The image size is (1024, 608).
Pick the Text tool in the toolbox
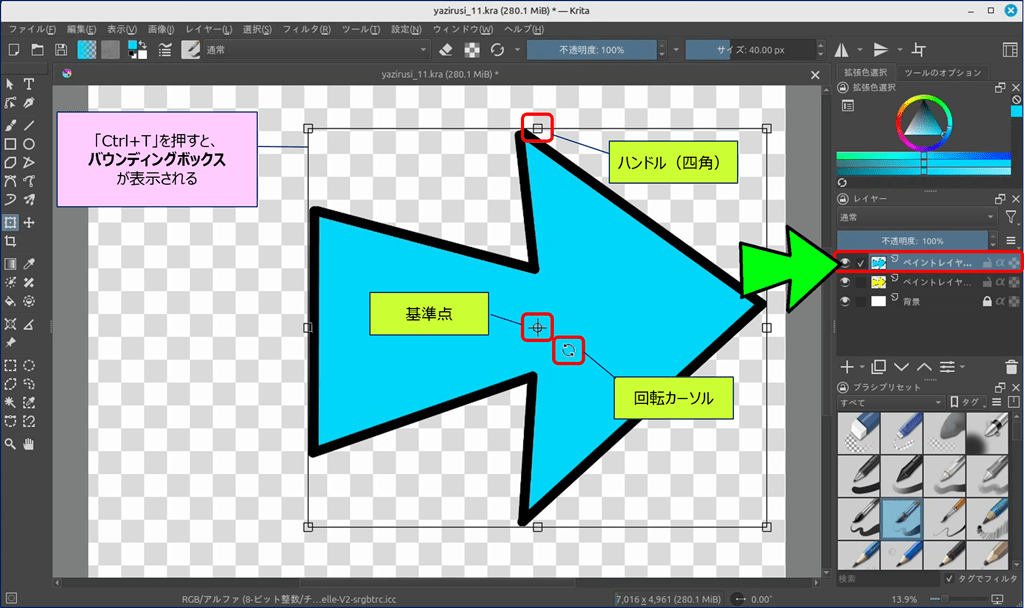coord(29,84)
